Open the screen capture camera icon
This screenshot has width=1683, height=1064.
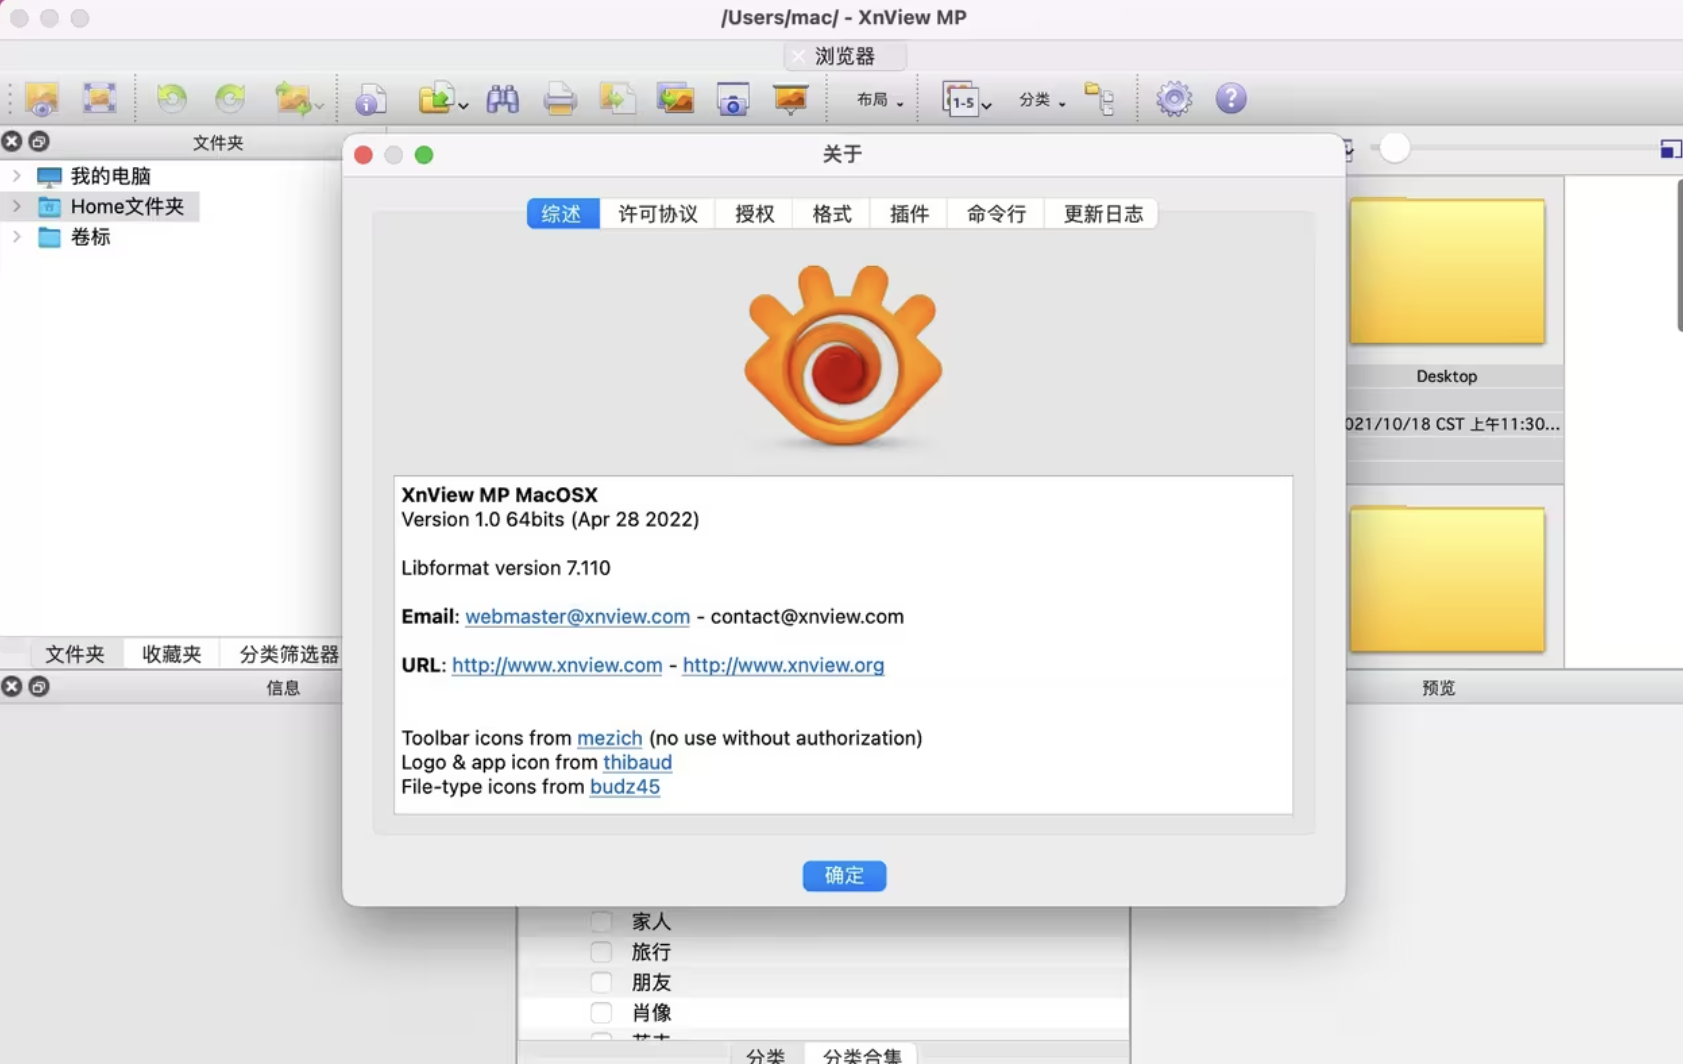[733, 99]
